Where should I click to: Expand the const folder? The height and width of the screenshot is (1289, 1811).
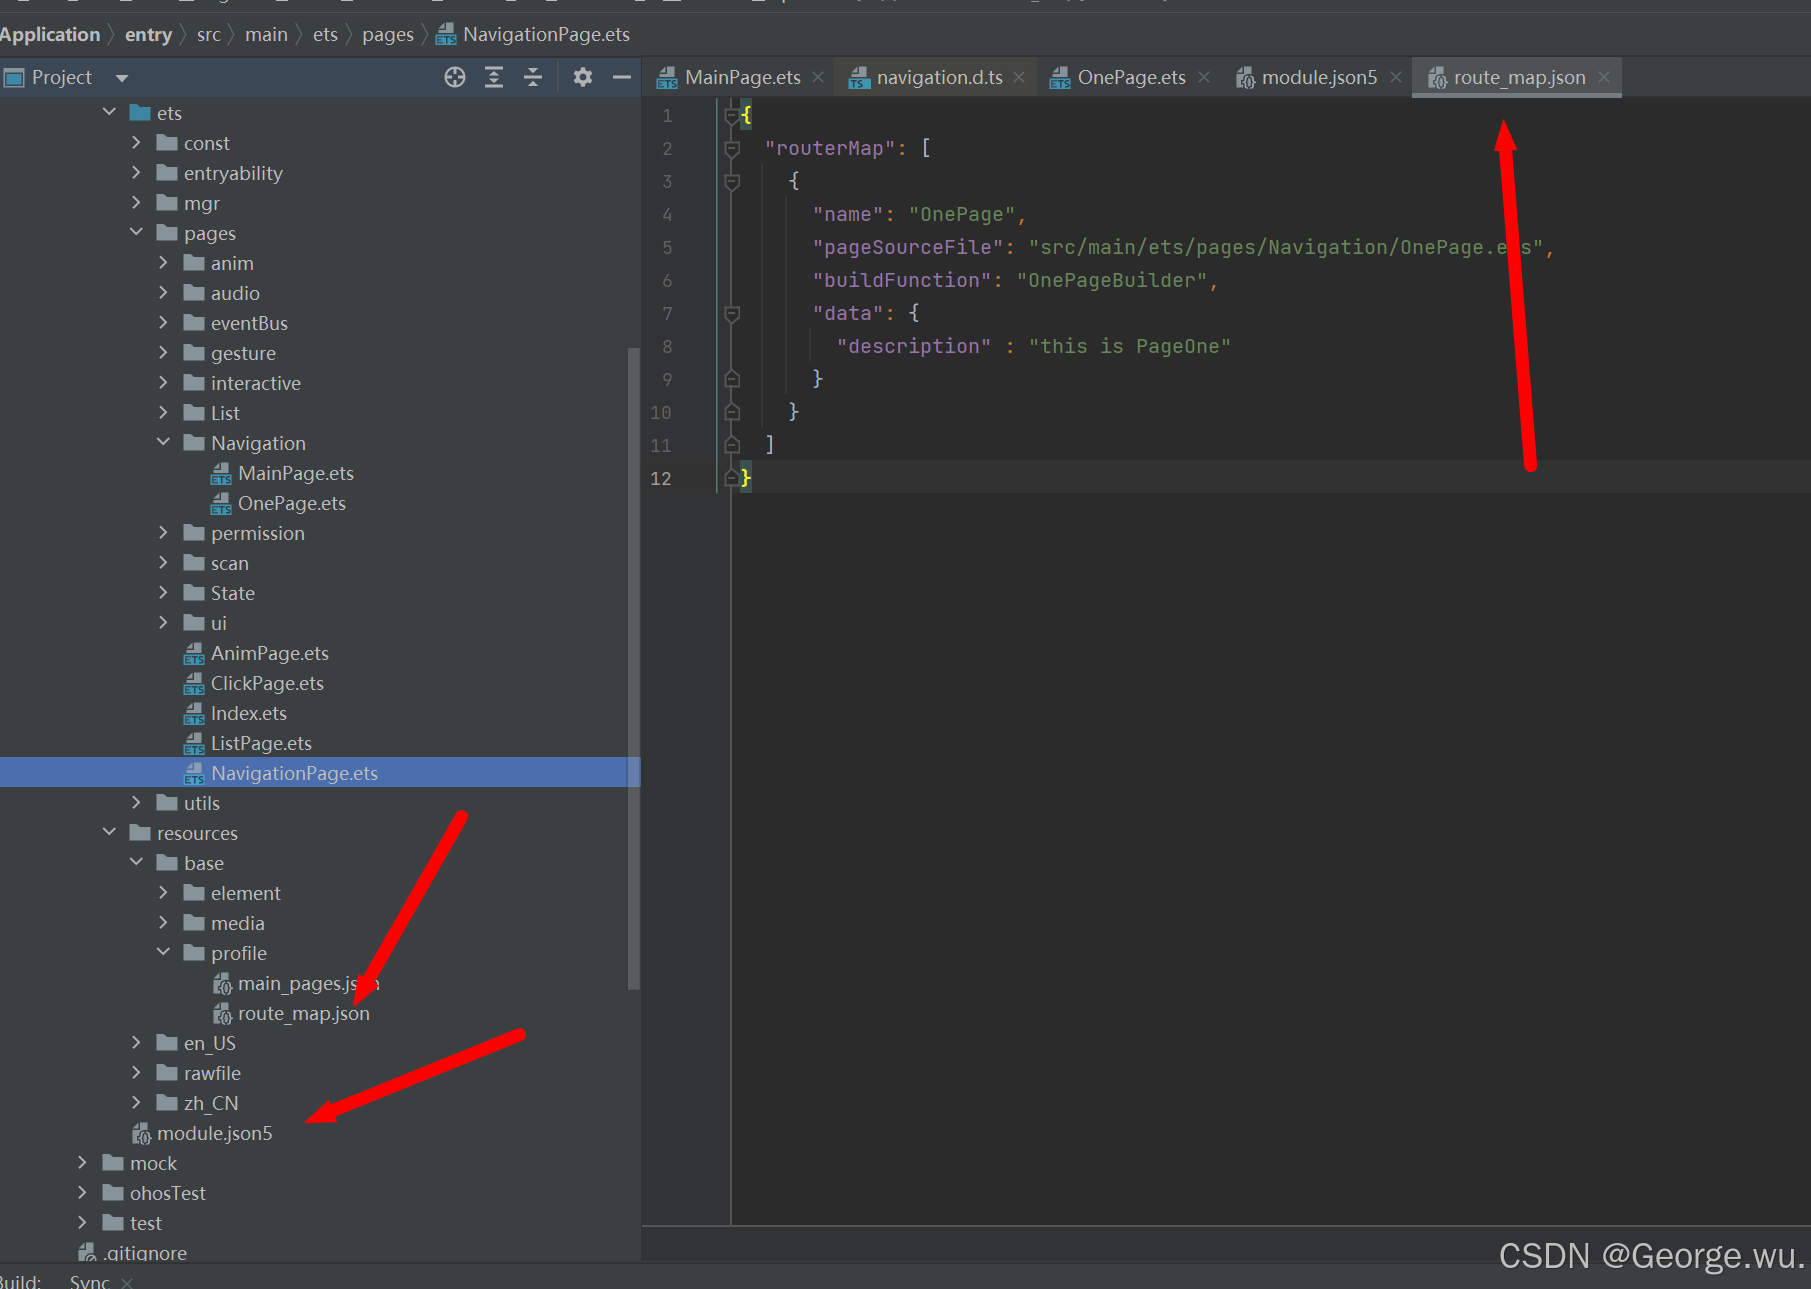(137, 143)
